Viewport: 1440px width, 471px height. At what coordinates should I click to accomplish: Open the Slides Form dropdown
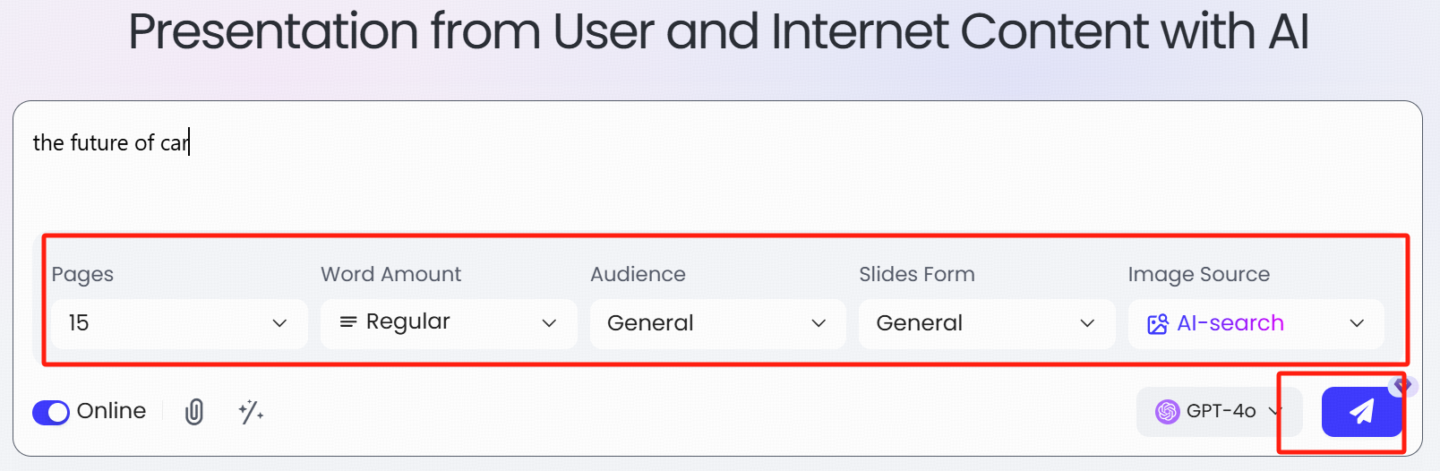(987, 324)
